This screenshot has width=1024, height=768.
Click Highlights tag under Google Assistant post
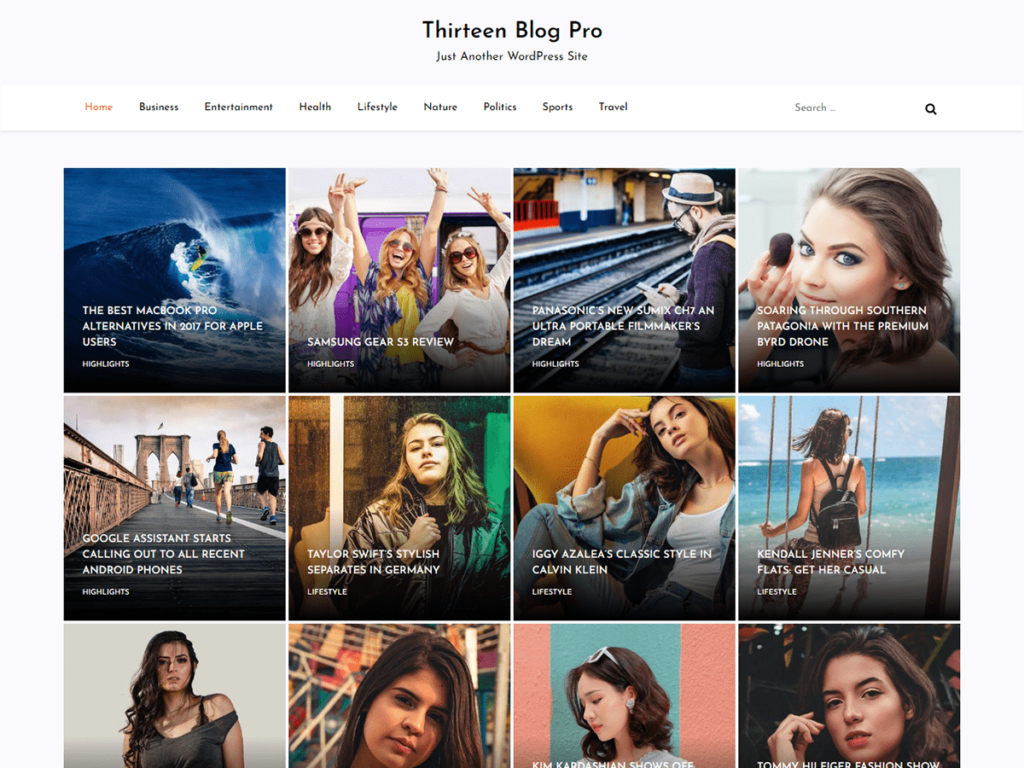(106, 592)
